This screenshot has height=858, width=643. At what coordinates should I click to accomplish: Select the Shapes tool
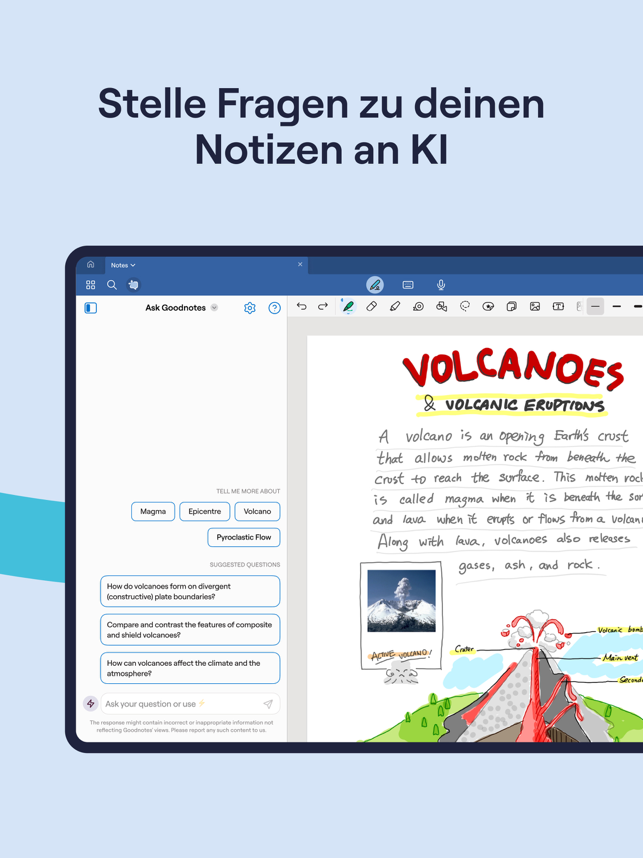pos(442,306)
